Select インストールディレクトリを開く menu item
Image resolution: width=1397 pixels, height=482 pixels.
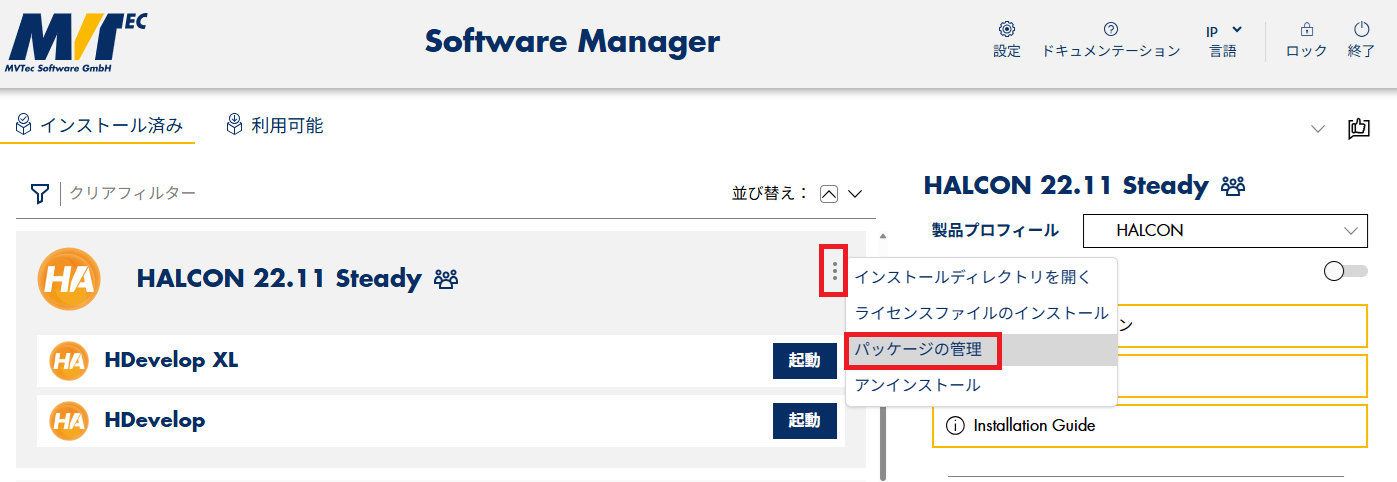click(981, 277)
